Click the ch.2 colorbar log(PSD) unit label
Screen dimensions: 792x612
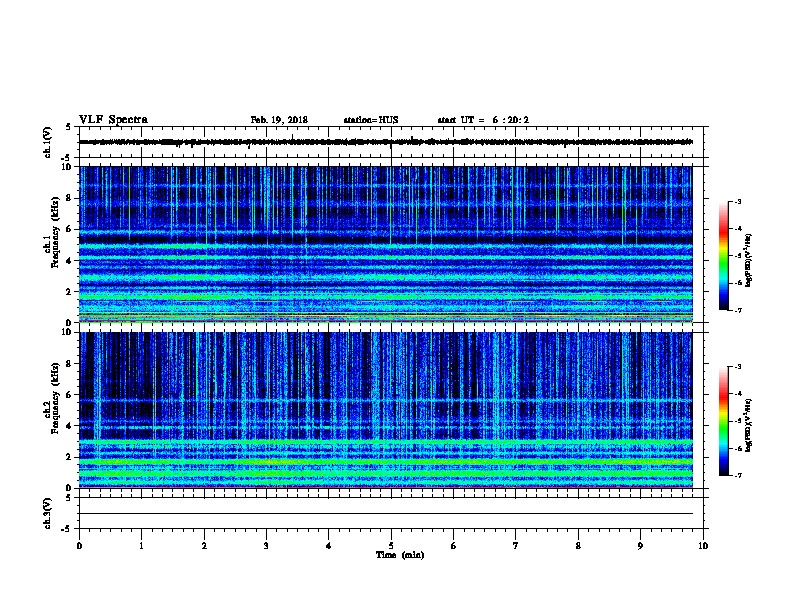[749, 426]
